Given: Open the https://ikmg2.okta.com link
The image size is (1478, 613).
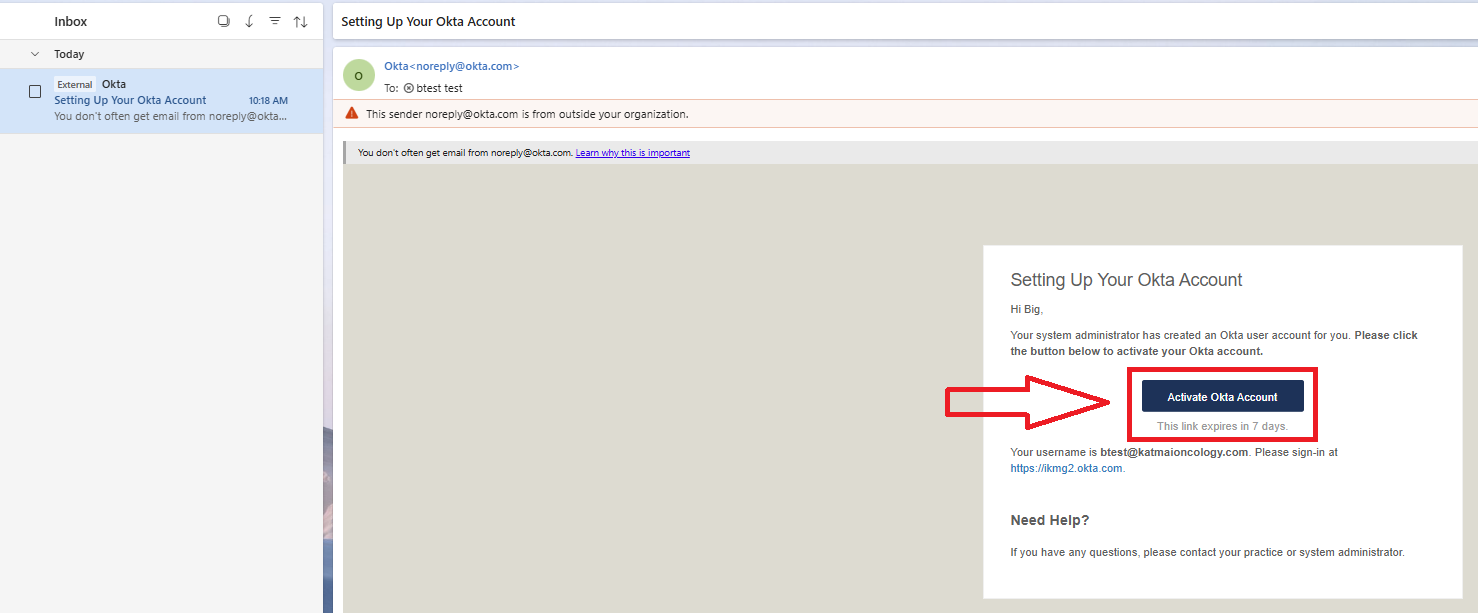Looking at the screenshot, I should pyautogui.click(x=1067, y=468).
